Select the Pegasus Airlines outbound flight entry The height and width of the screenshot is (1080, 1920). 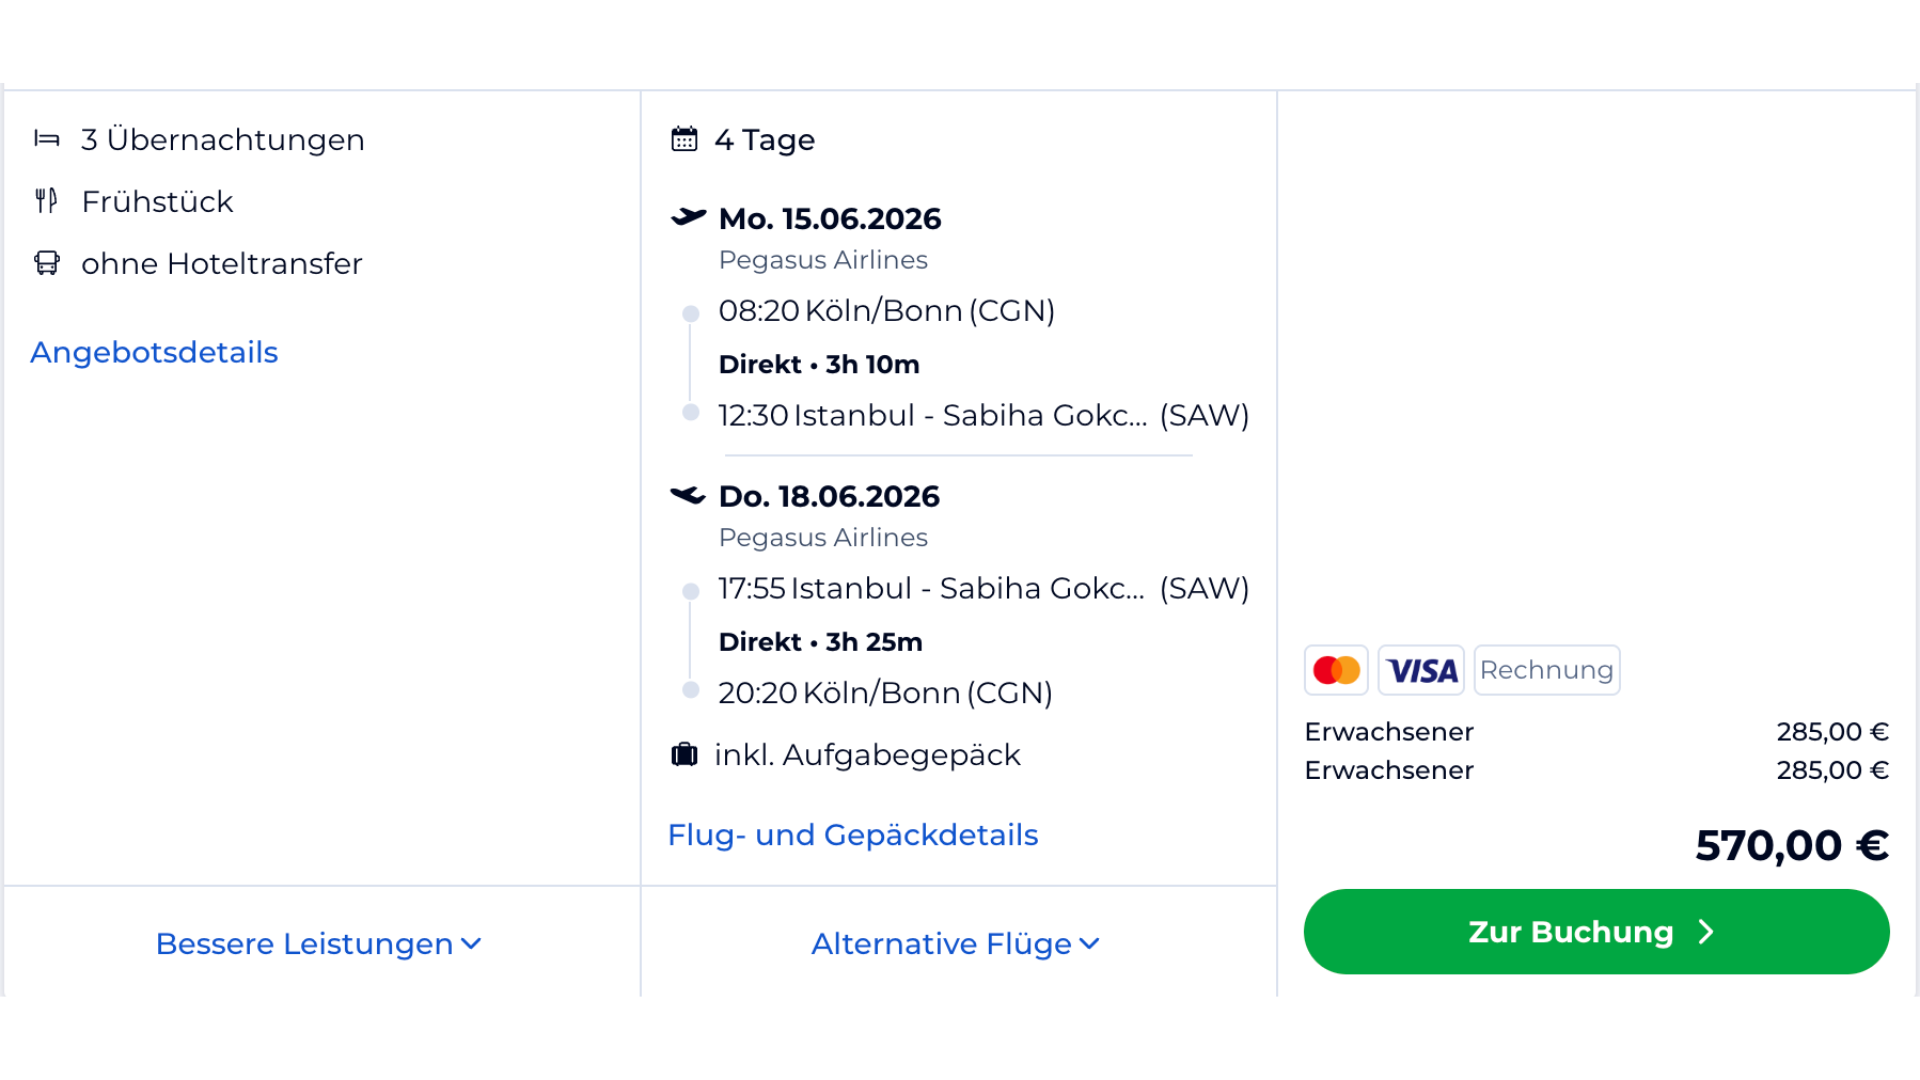pos(822,259)
